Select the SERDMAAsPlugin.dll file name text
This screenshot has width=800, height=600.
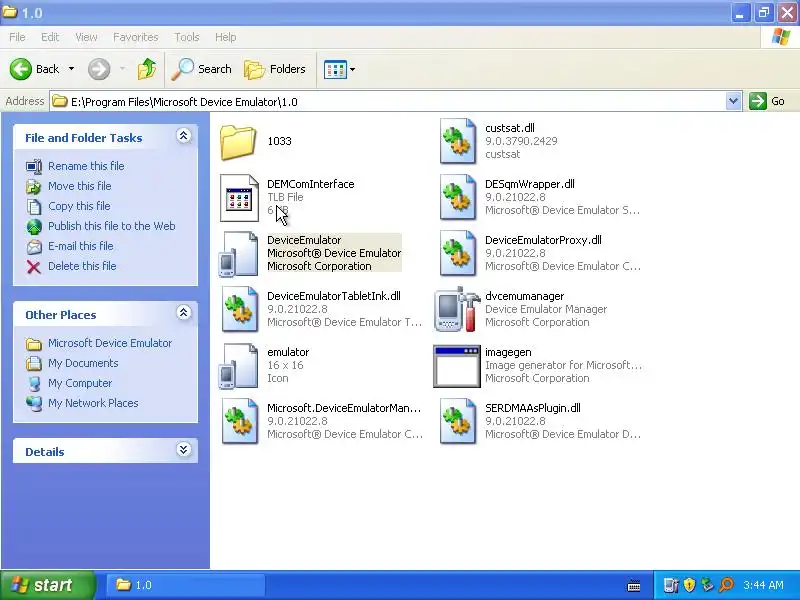[x=533, y=408]
